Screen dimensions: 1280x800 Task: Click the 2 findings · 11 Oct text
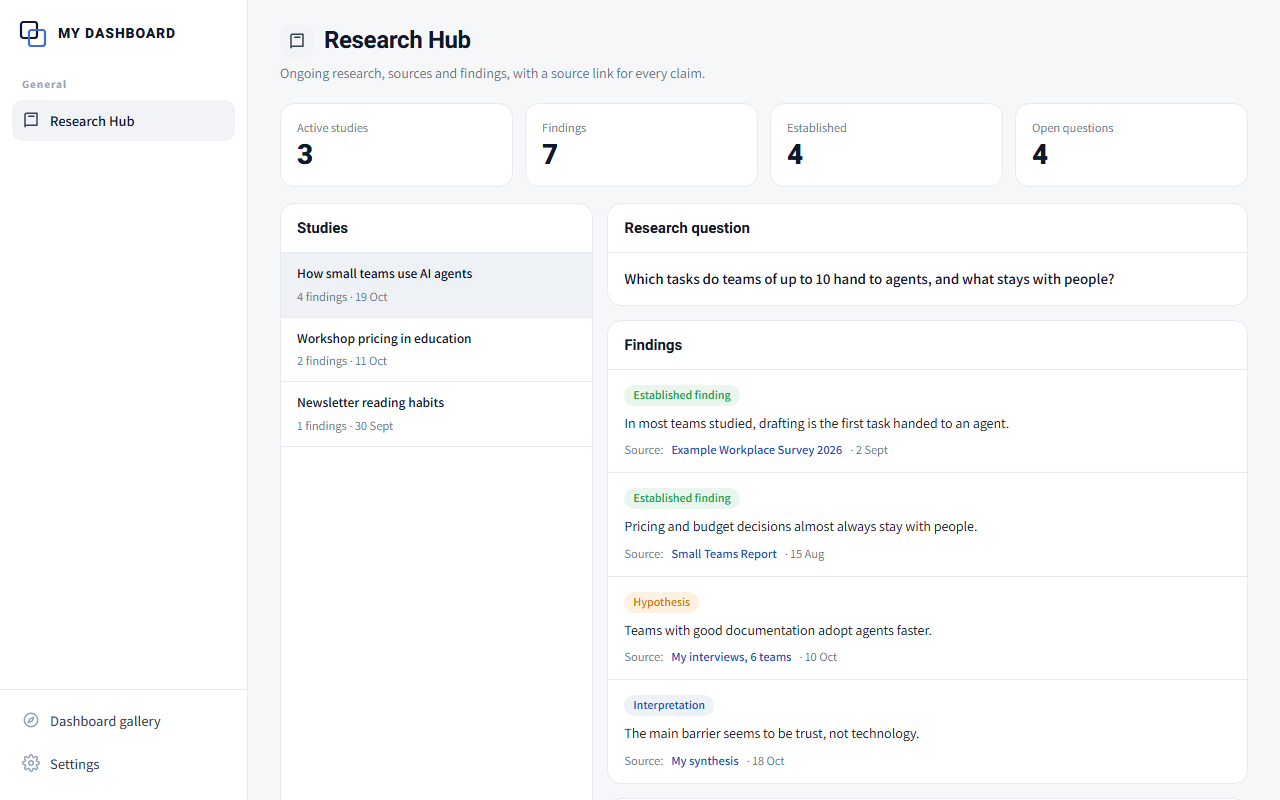[342, 361]
